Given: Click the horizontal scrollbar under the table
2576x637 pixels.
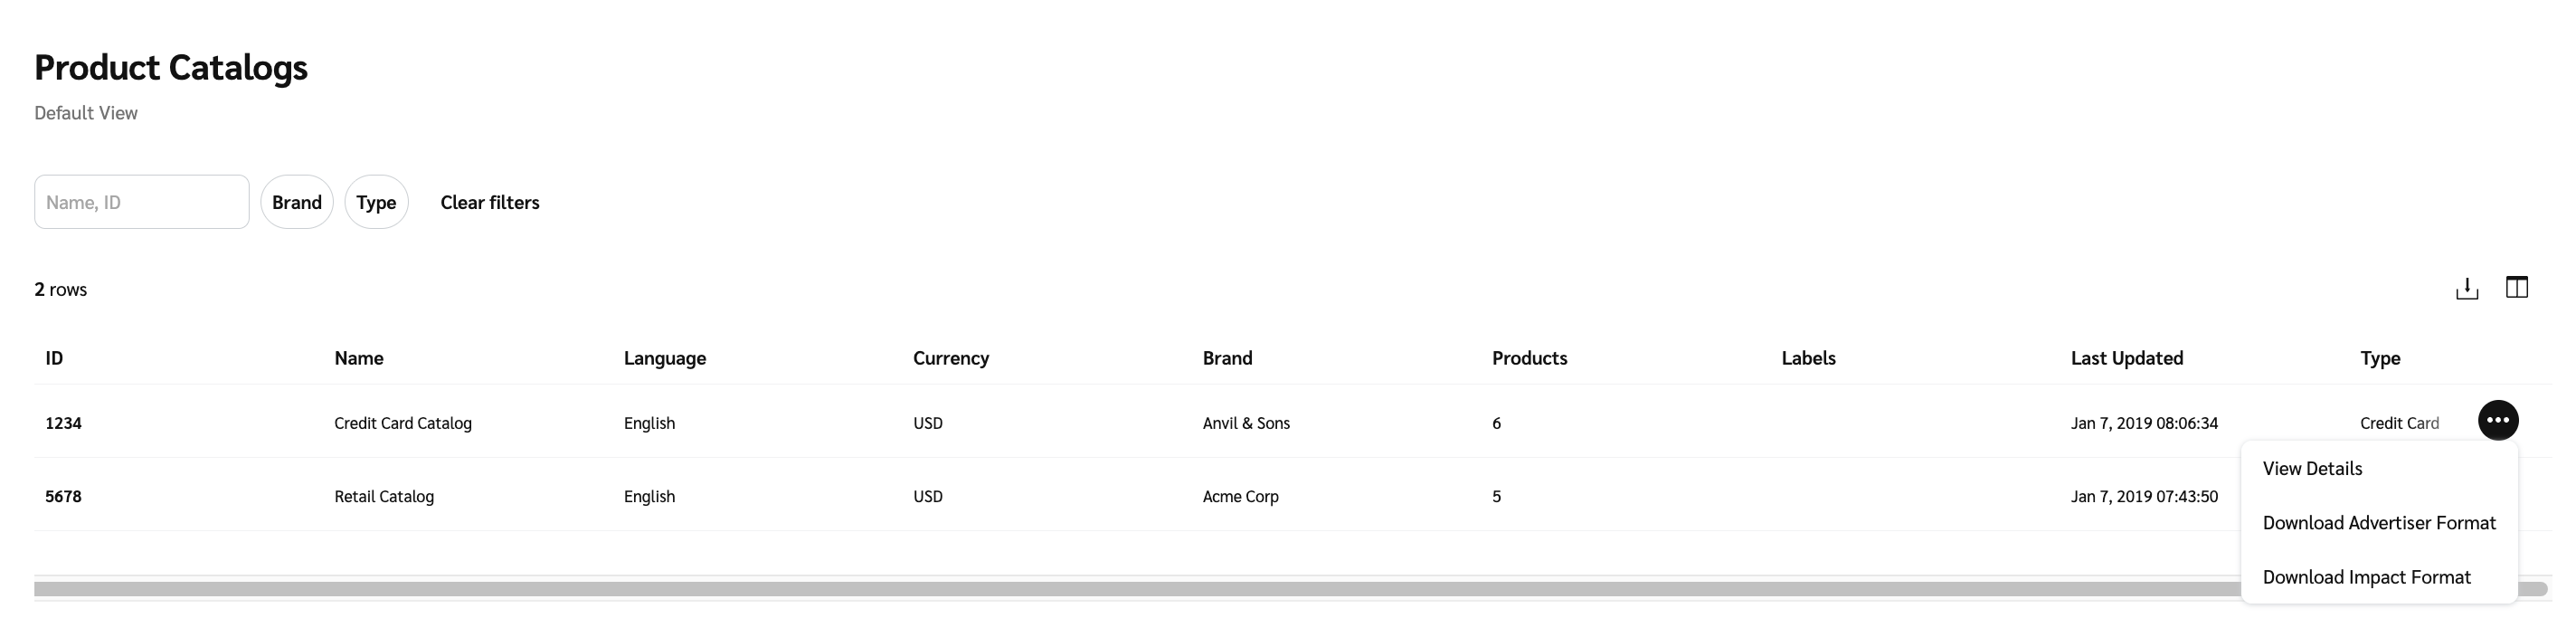Looking at the screenshot, I should [1100, 589].
